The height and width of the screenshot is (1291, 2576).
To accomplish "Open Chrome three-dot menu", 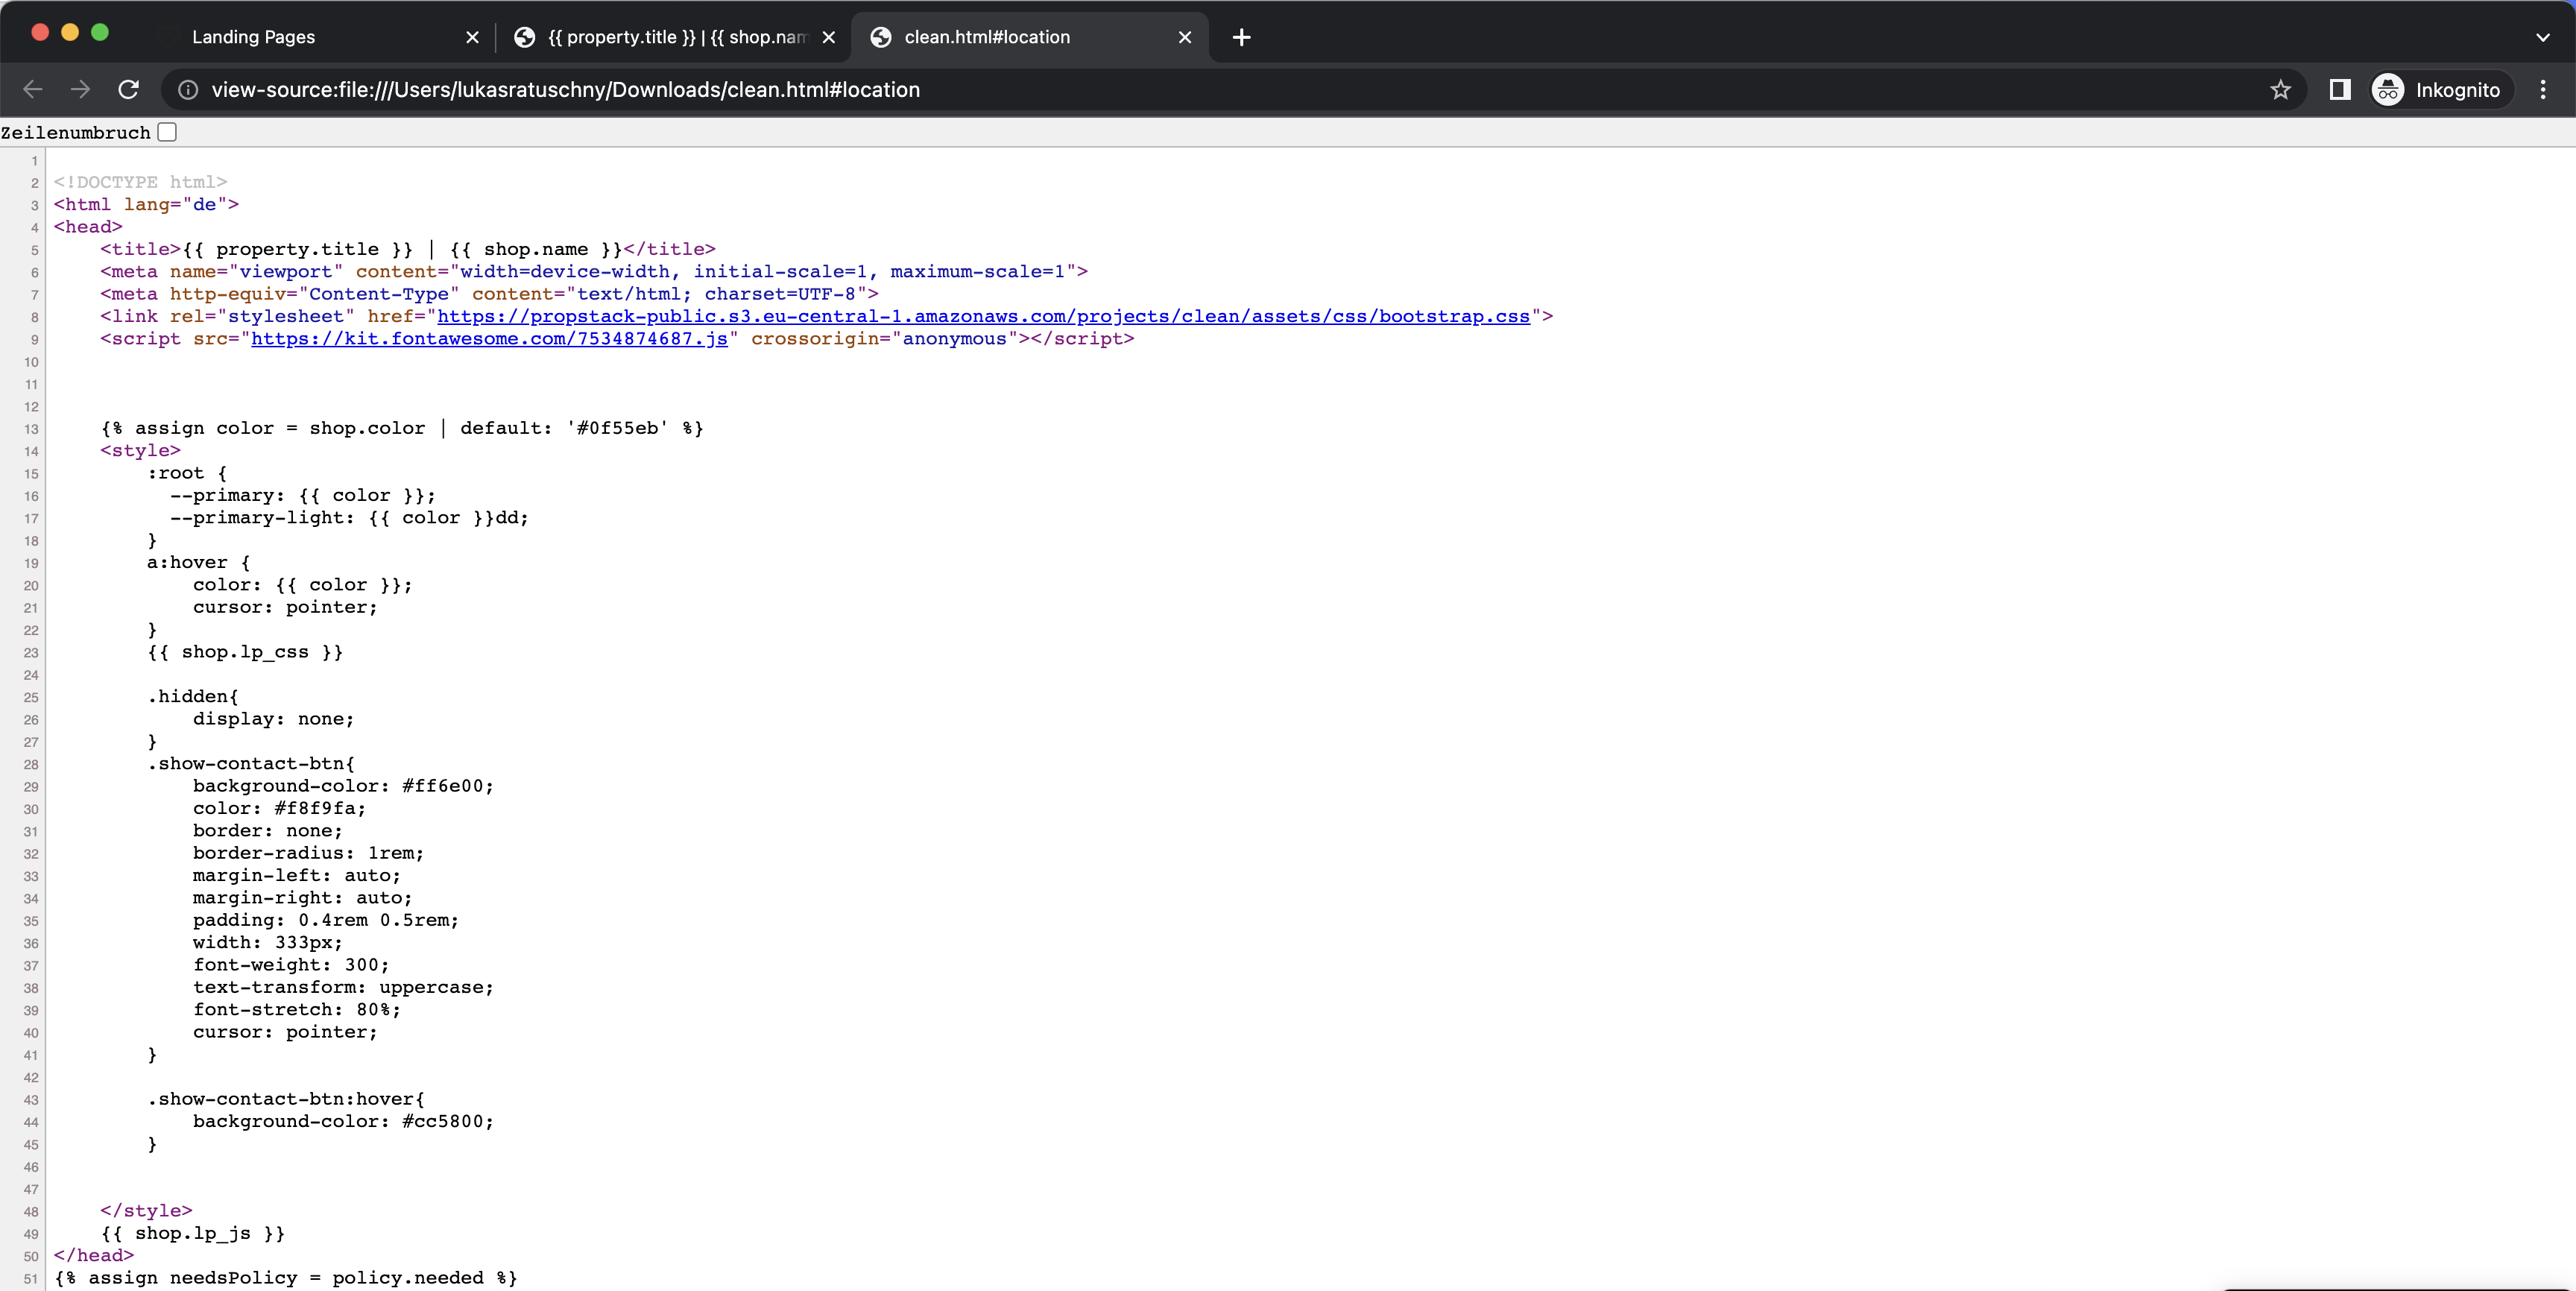I will click(2543, 90).
